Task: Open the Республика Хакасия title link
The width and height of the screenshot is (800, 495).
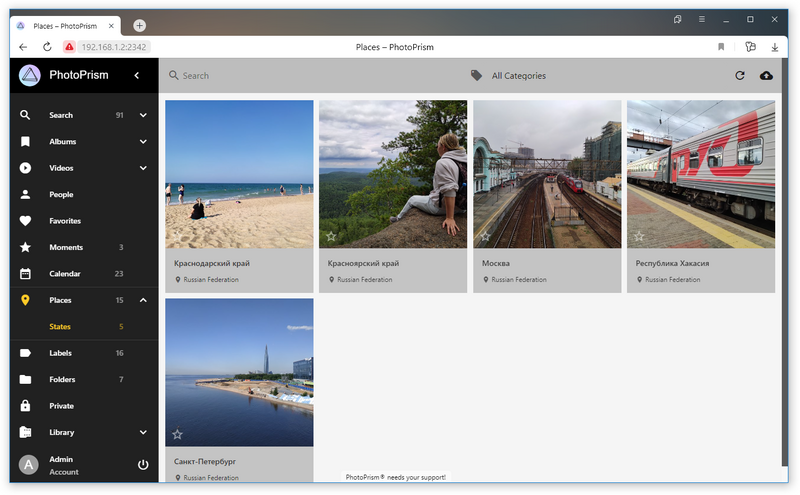Action: [x=672, y=263]
